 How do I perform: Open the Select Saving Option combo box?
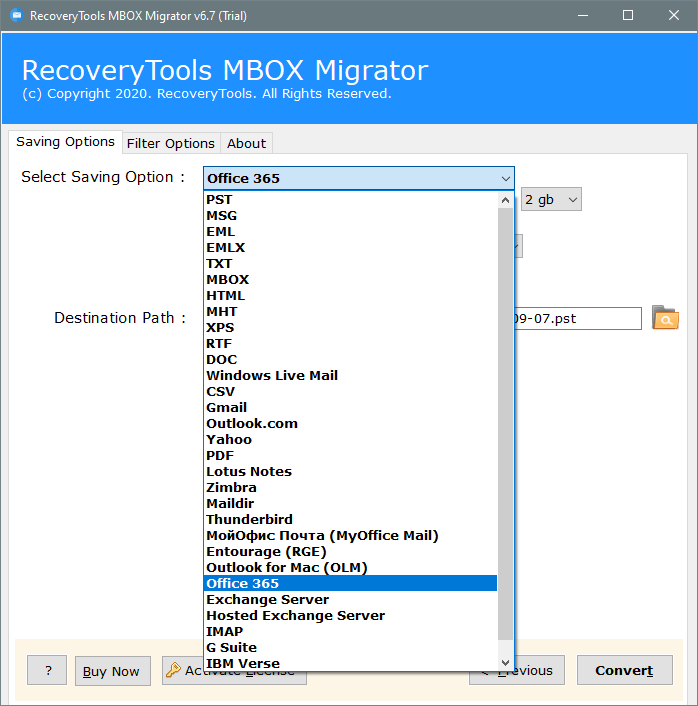pos(358,178)
